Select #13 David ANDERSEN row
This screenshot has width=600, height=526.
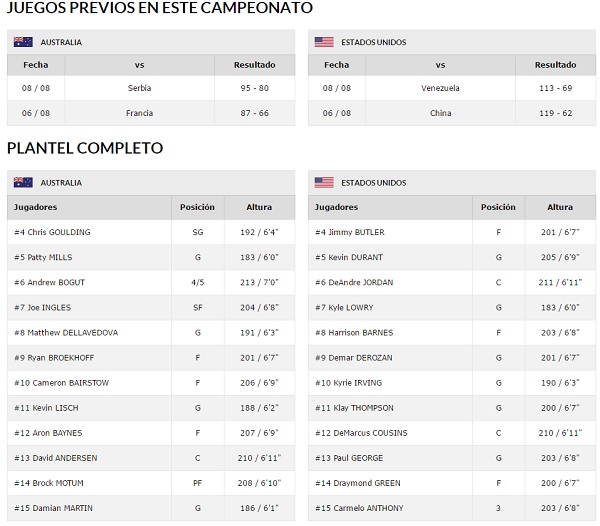[151, 458]
